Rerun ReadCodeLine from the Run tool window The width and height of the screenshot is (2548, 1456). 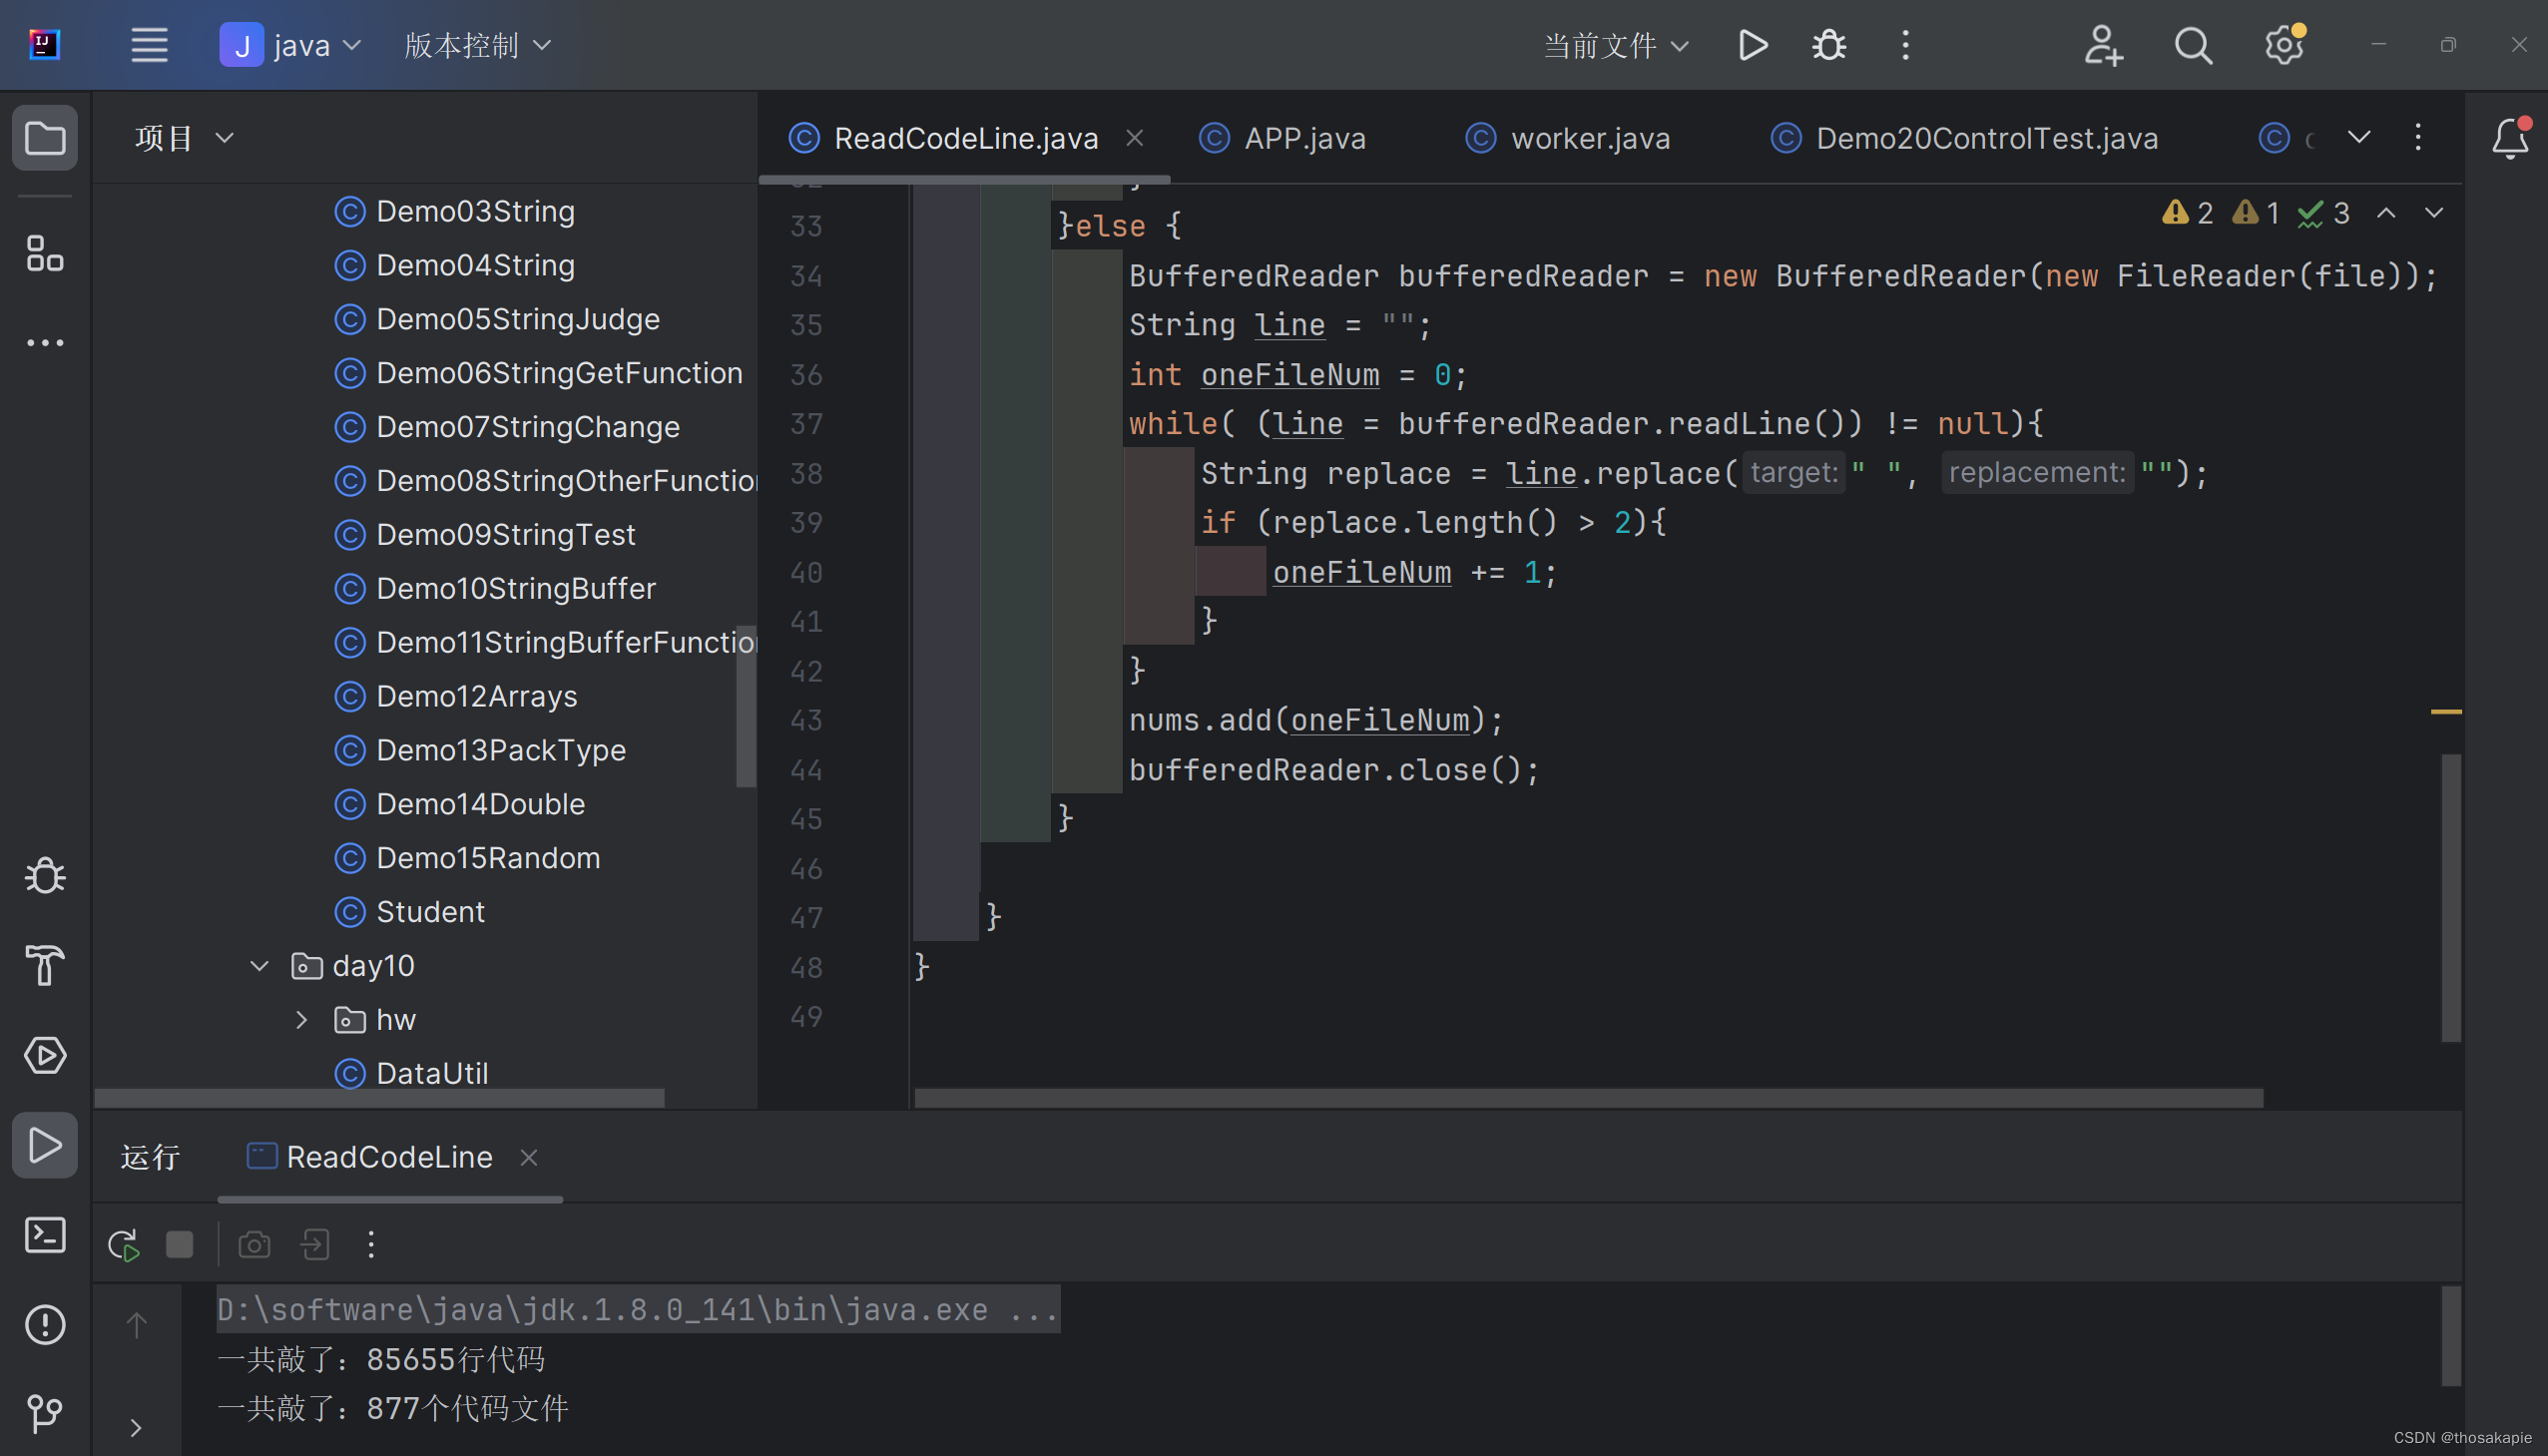pos(123,1245)
